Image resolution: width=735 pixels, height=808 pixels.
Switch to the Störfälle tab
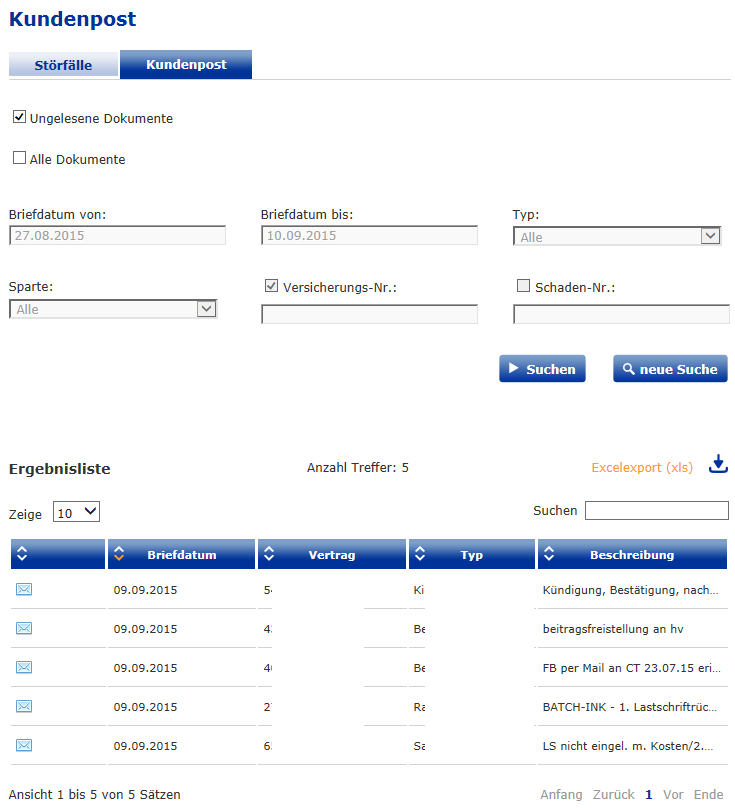pos(63,65)
